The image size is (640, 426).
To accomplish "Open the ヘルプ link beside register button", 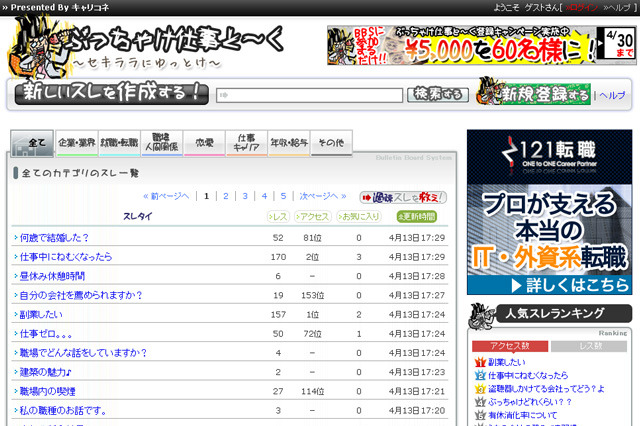I will (612, 95).
